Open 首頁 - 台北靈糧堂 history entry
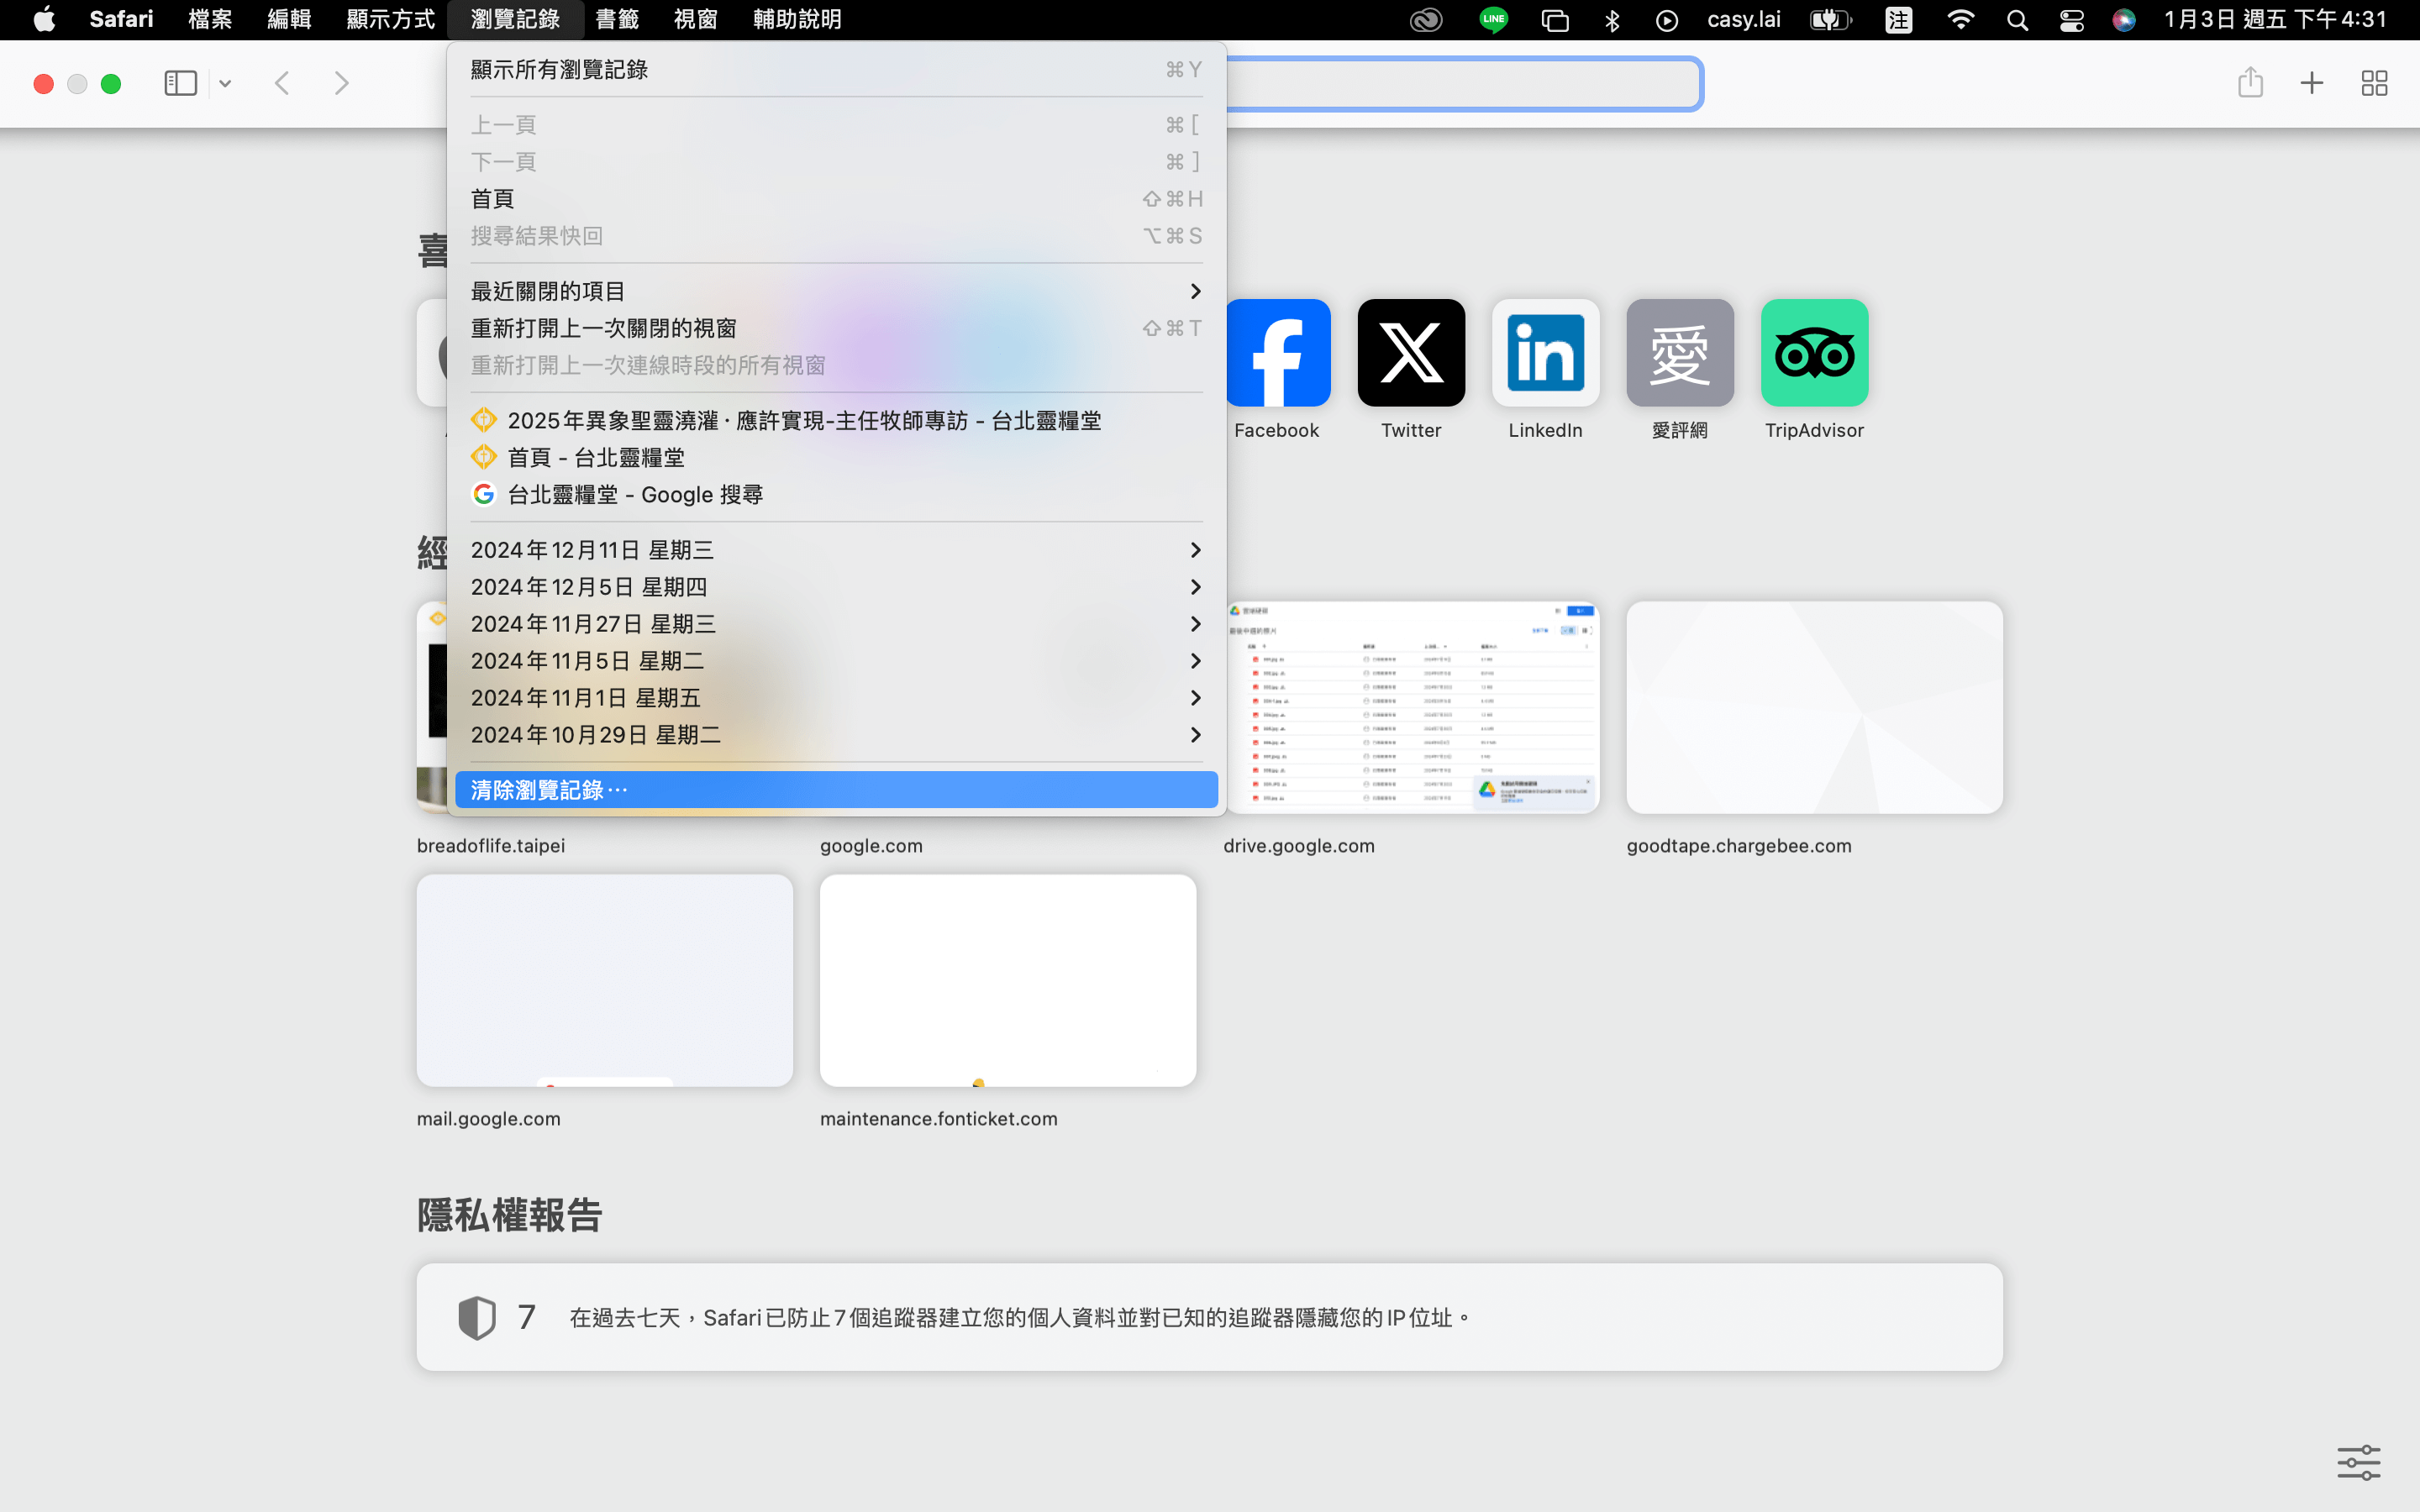Image resolution: width=2420 pixels, height=1512 pixels. click(x=836, y=458)
